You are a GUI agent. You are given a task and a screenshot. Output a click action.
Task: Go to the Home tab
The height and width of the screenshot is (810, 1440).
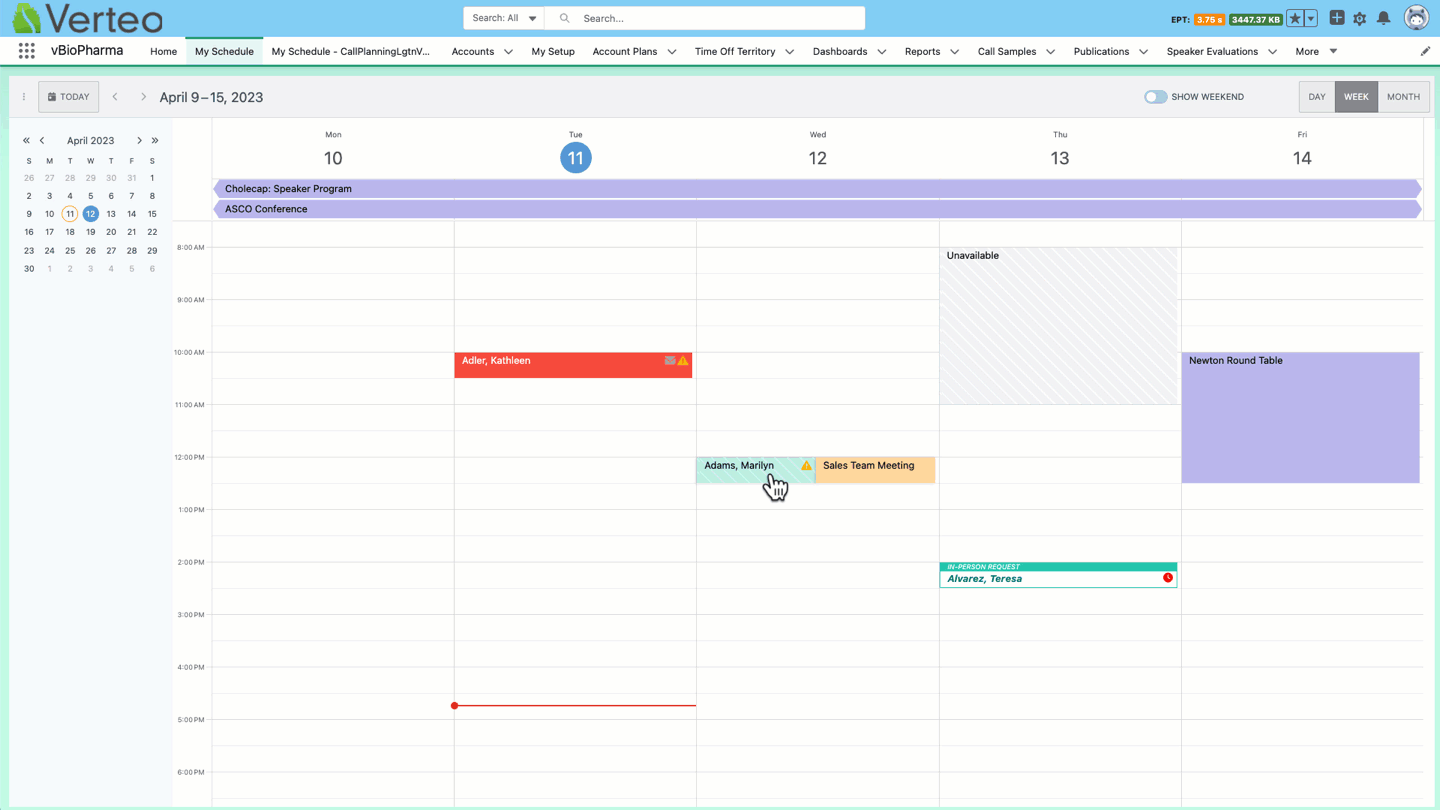163,52
